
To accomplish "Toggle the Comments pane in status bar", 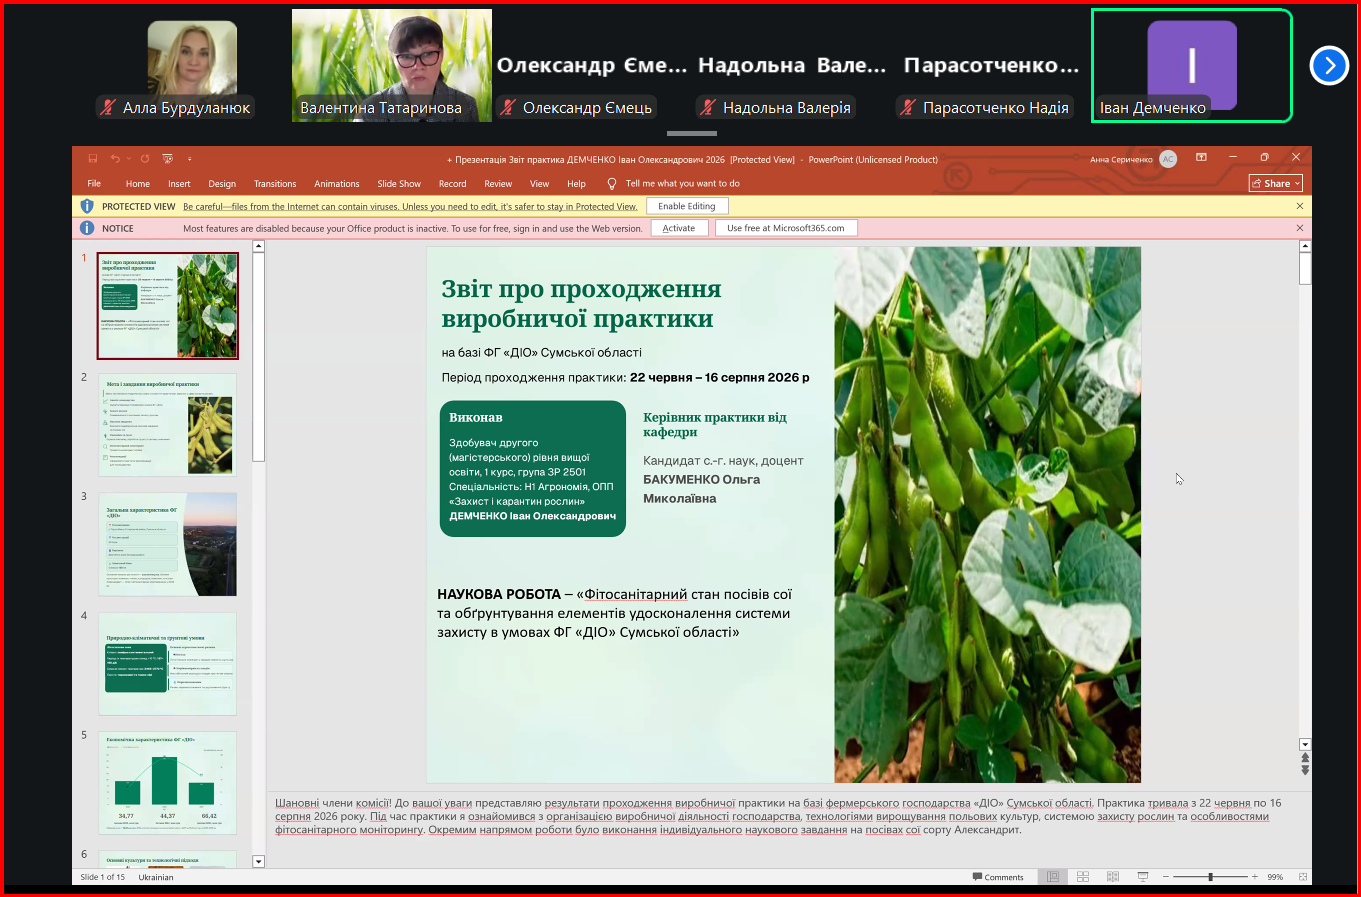I will (998, 877).
